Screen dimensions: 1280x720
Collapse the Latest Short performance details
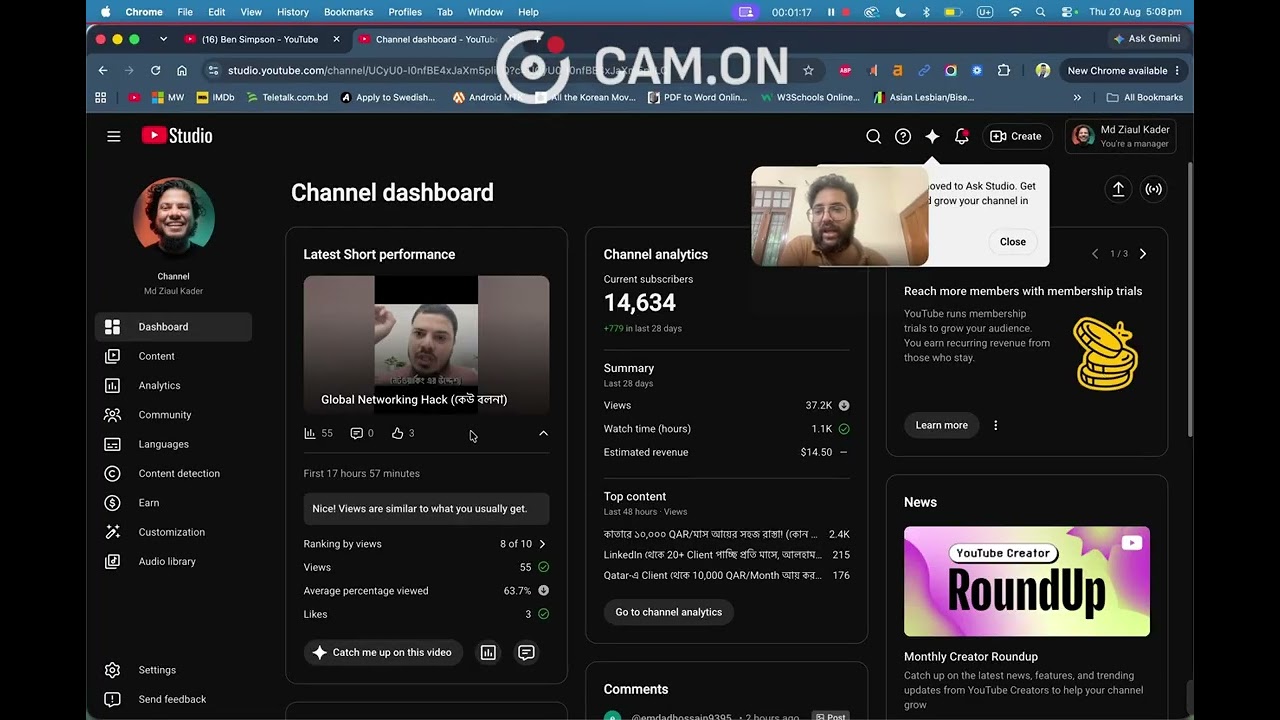pyautogui.click(x=543, y=433)
